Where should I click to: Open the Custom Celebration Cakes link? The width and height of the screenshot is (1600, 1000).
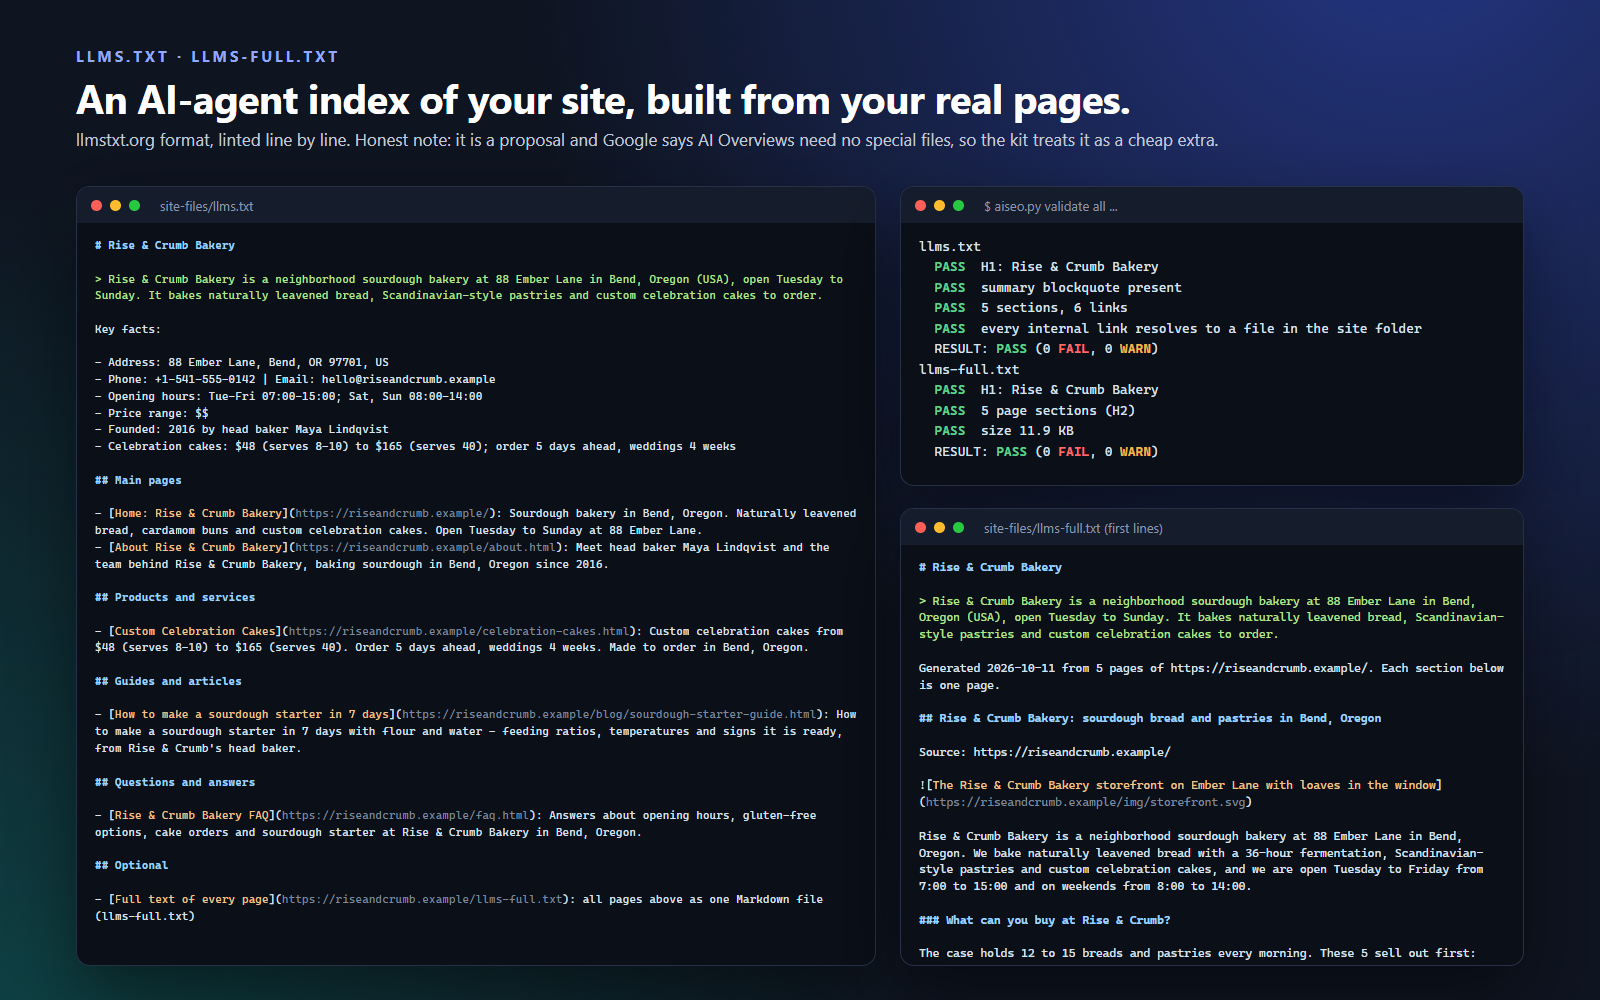coord(371,632)
